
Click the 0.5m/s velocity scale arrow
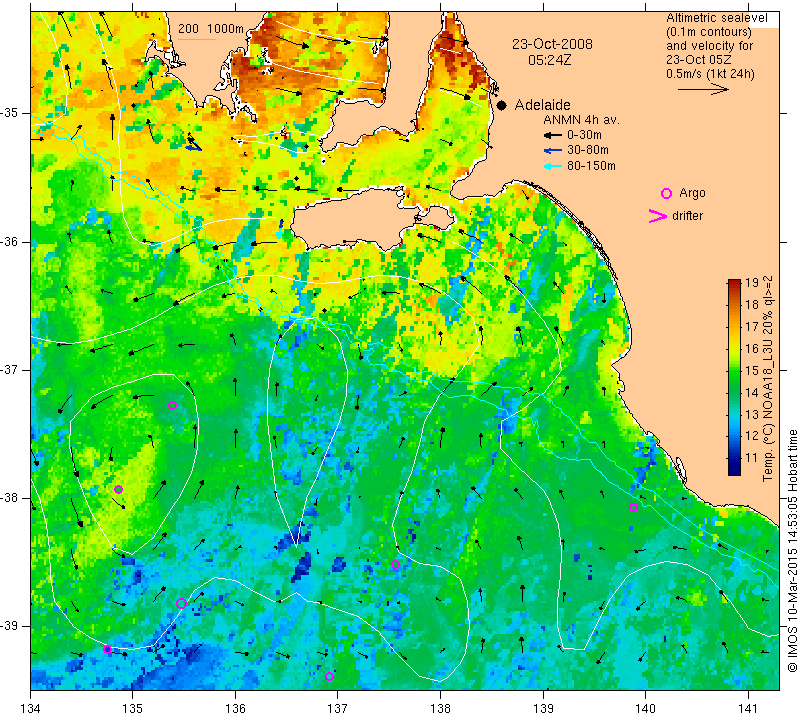703,89
